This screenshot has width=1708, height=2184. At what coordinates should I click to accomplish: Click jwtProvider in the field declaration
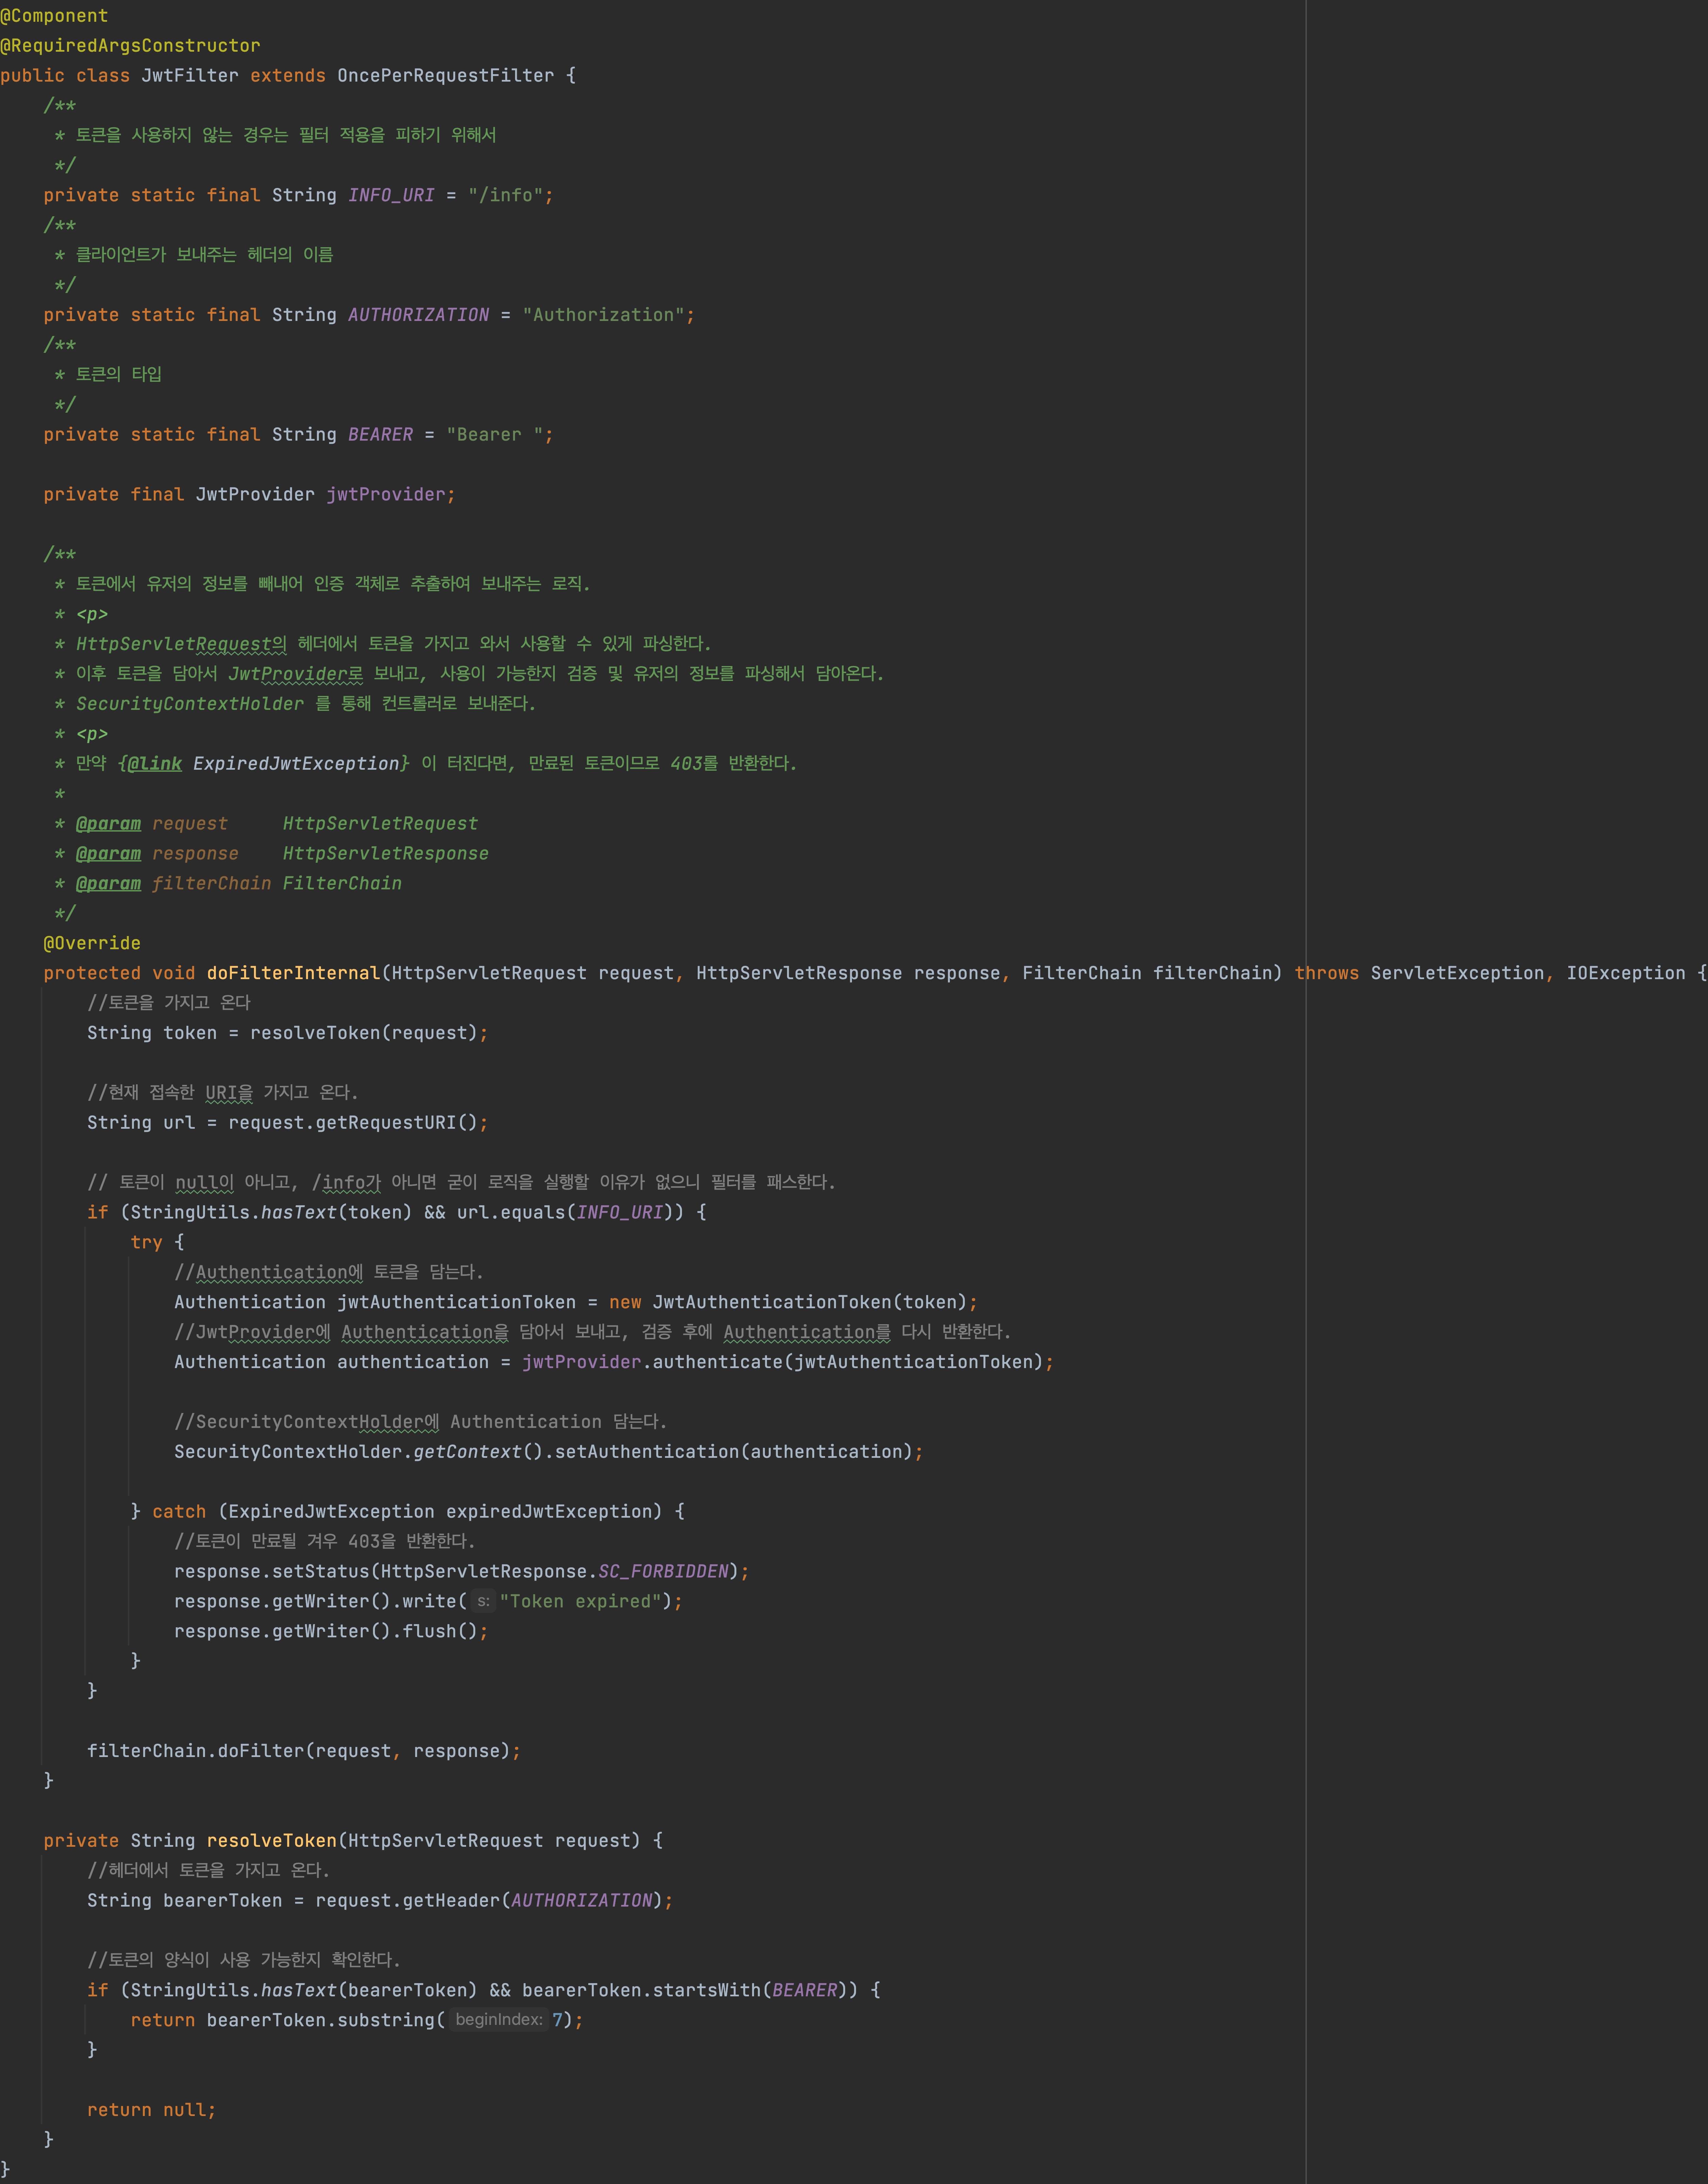point(386,495)
